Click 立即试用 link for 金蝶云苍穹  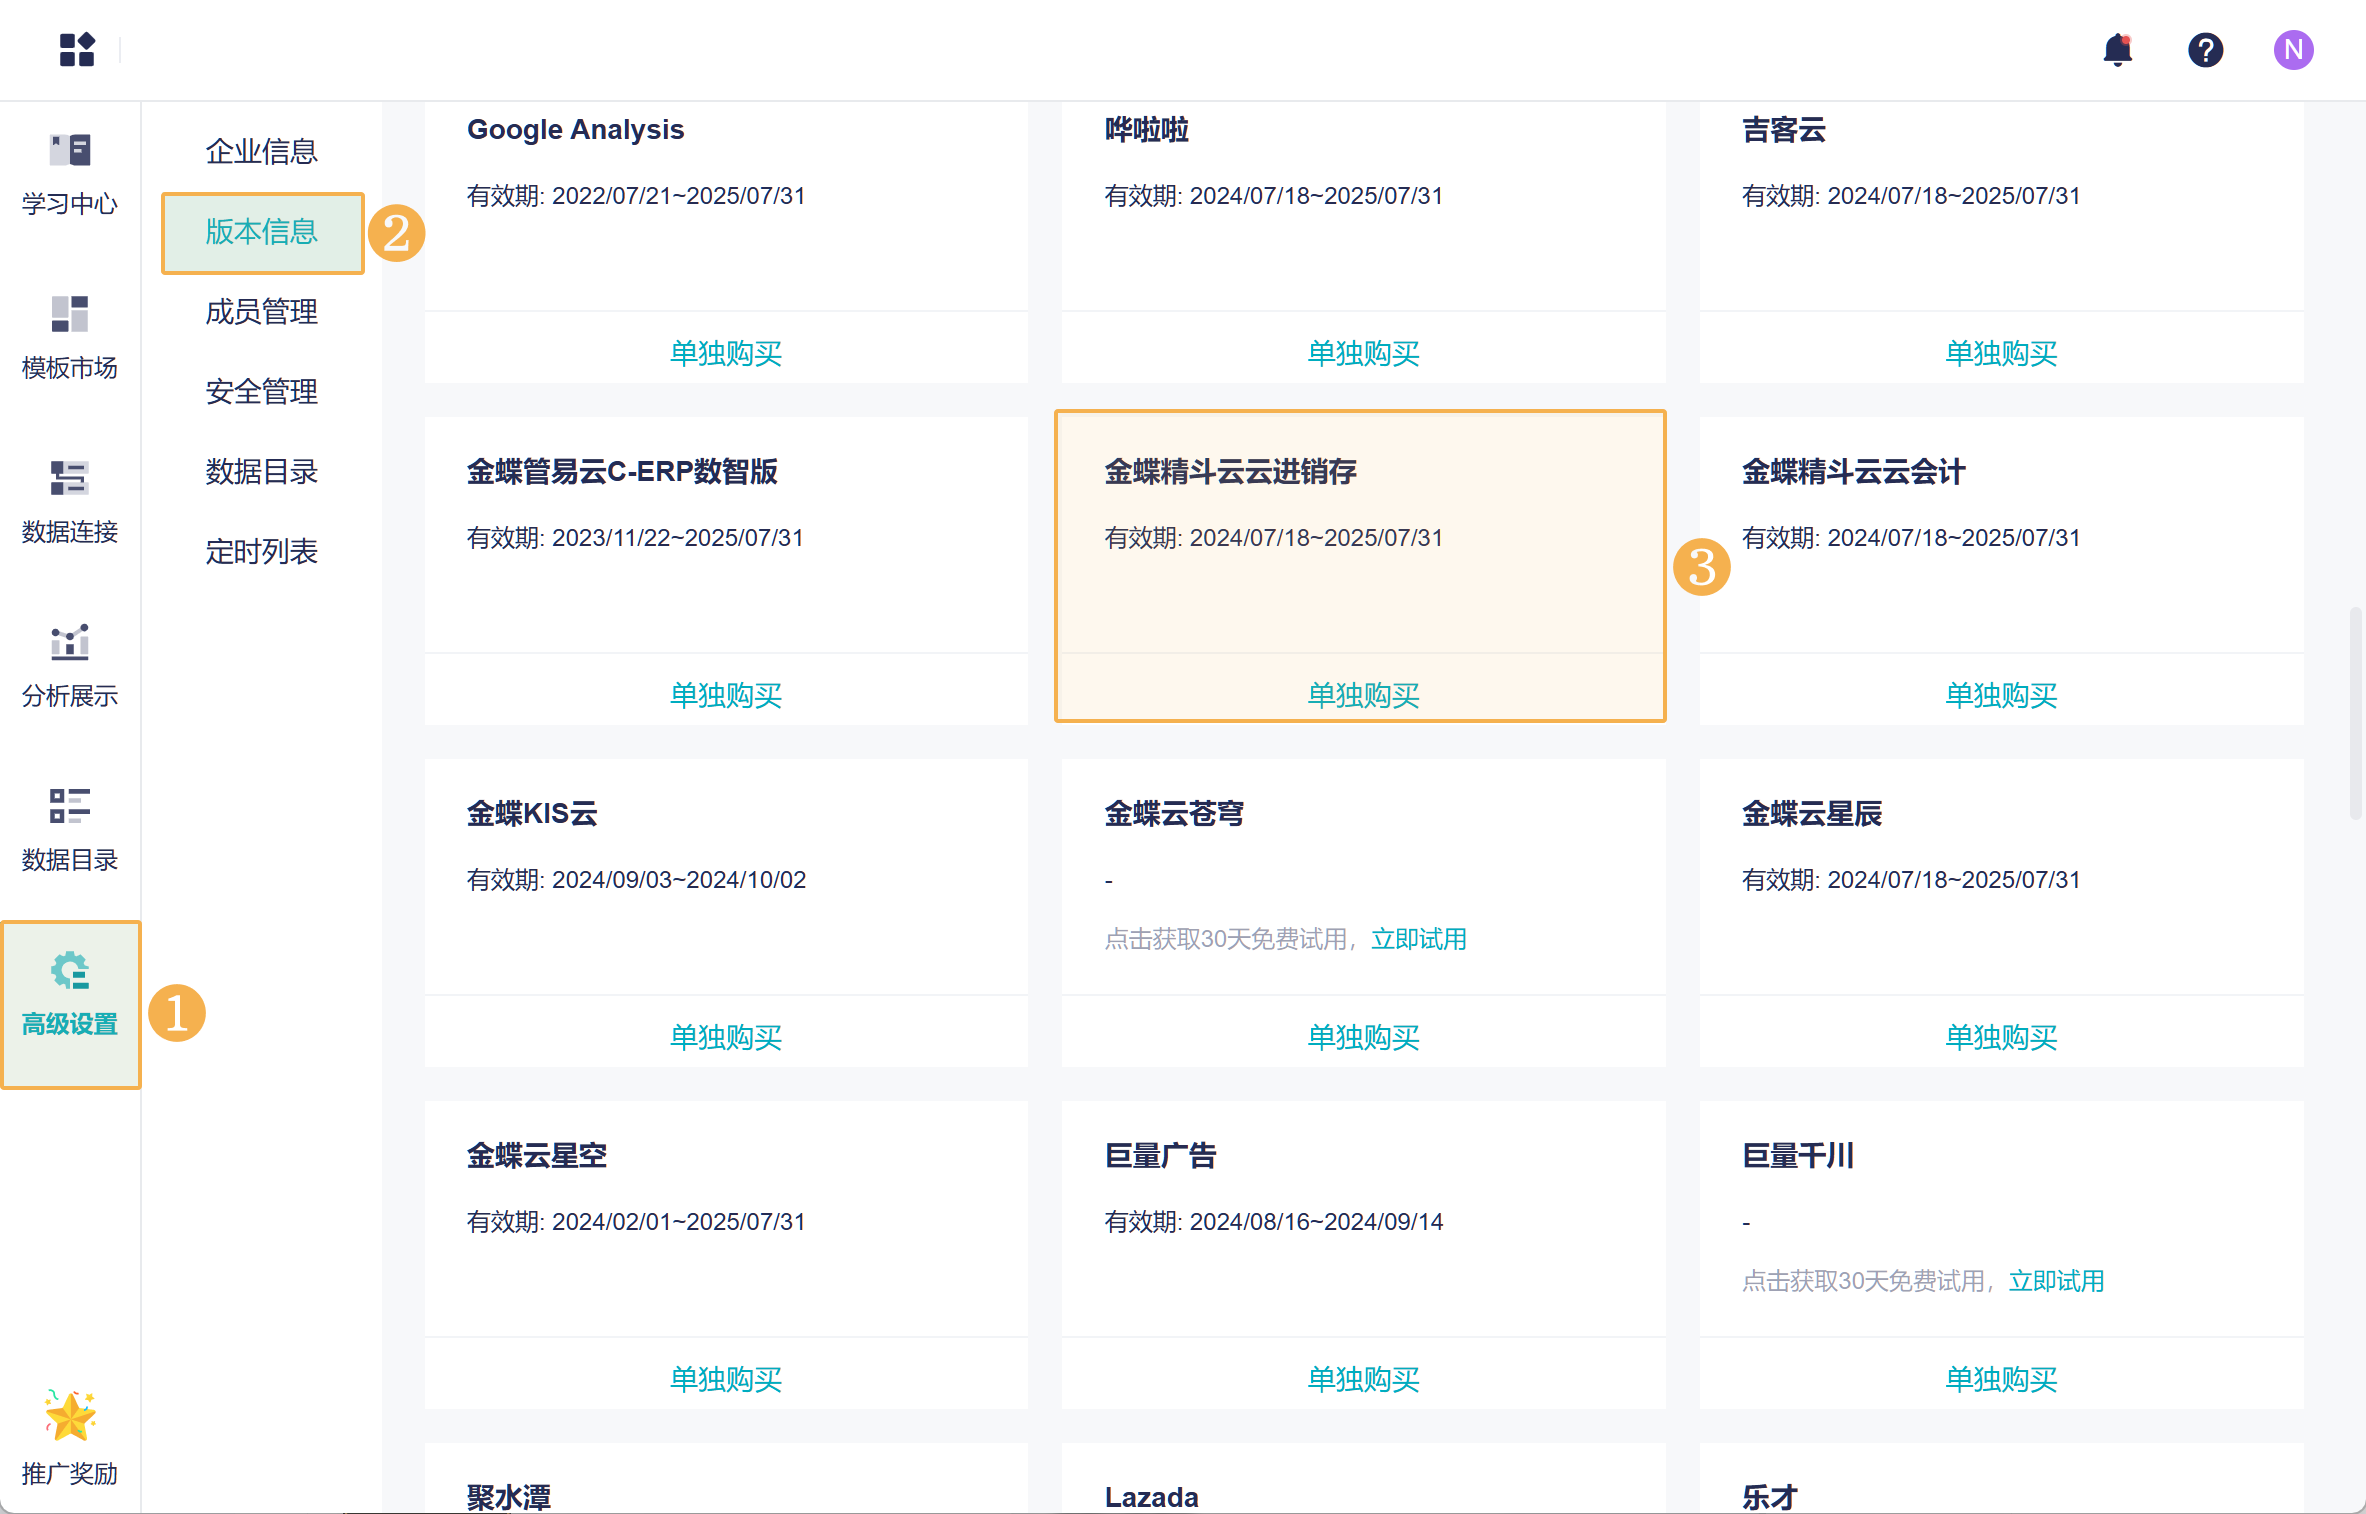1418,939
